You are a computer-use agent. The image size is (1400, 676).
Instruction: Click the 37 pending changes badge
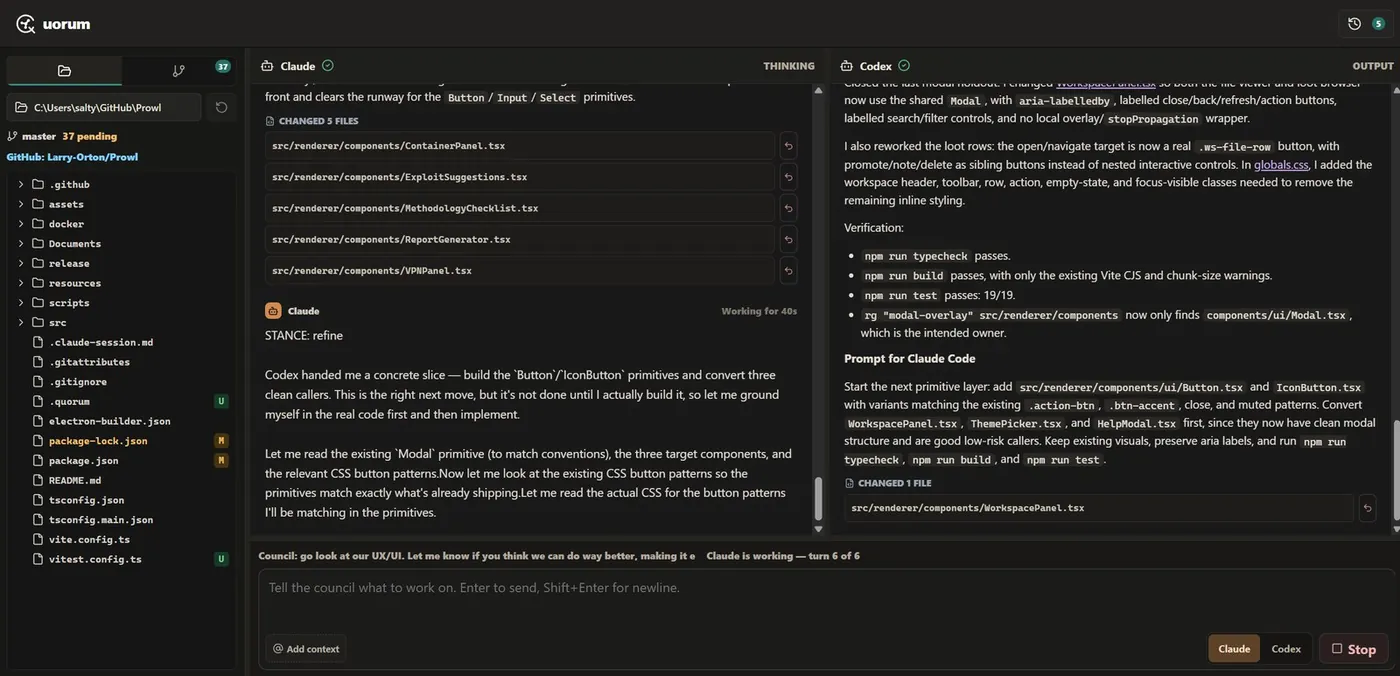[x=223, y=67]
